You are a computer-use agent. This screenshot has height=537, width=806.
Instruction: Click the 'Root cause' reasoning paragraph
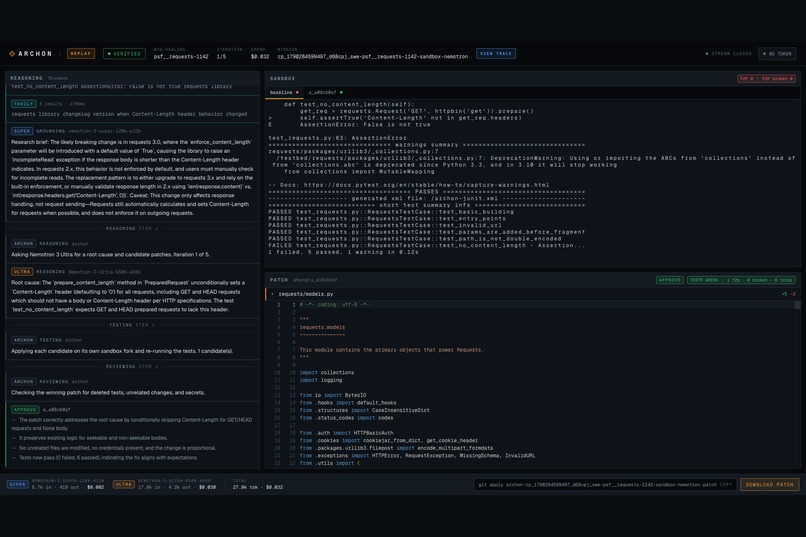coord(129,296)
